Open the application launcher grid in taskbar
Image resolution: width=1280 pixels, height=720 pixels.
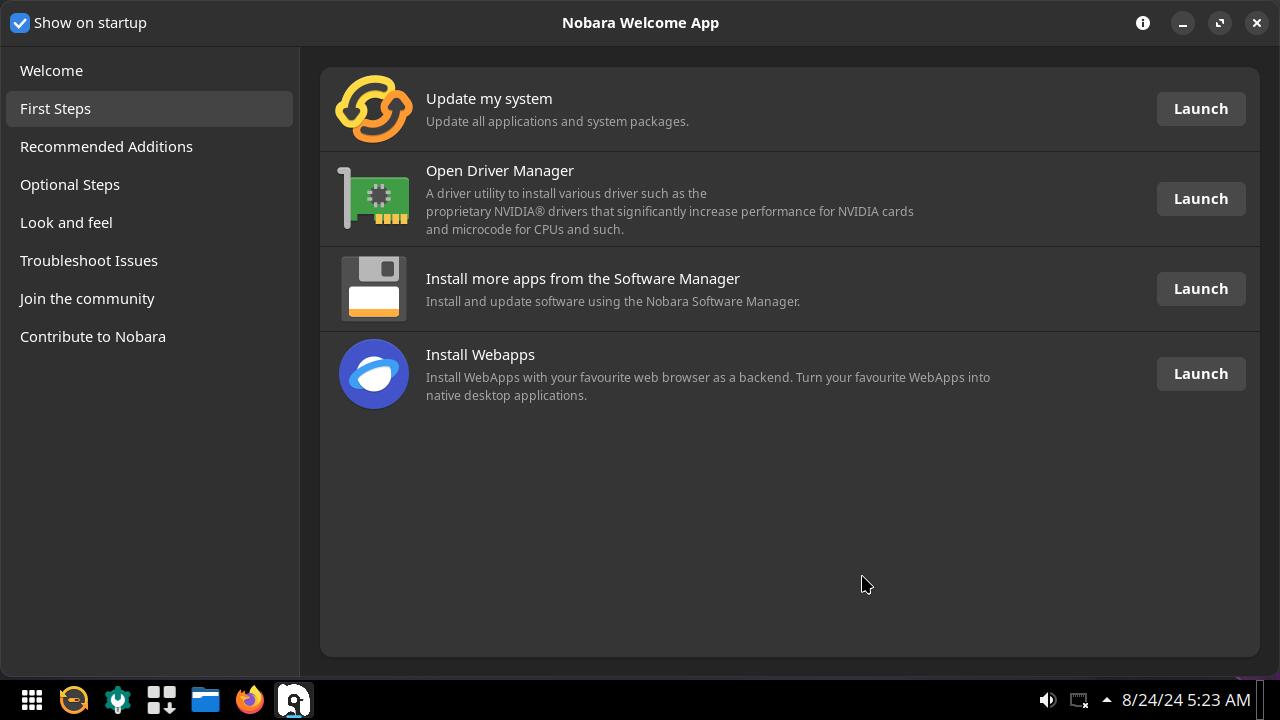(32, 700)
